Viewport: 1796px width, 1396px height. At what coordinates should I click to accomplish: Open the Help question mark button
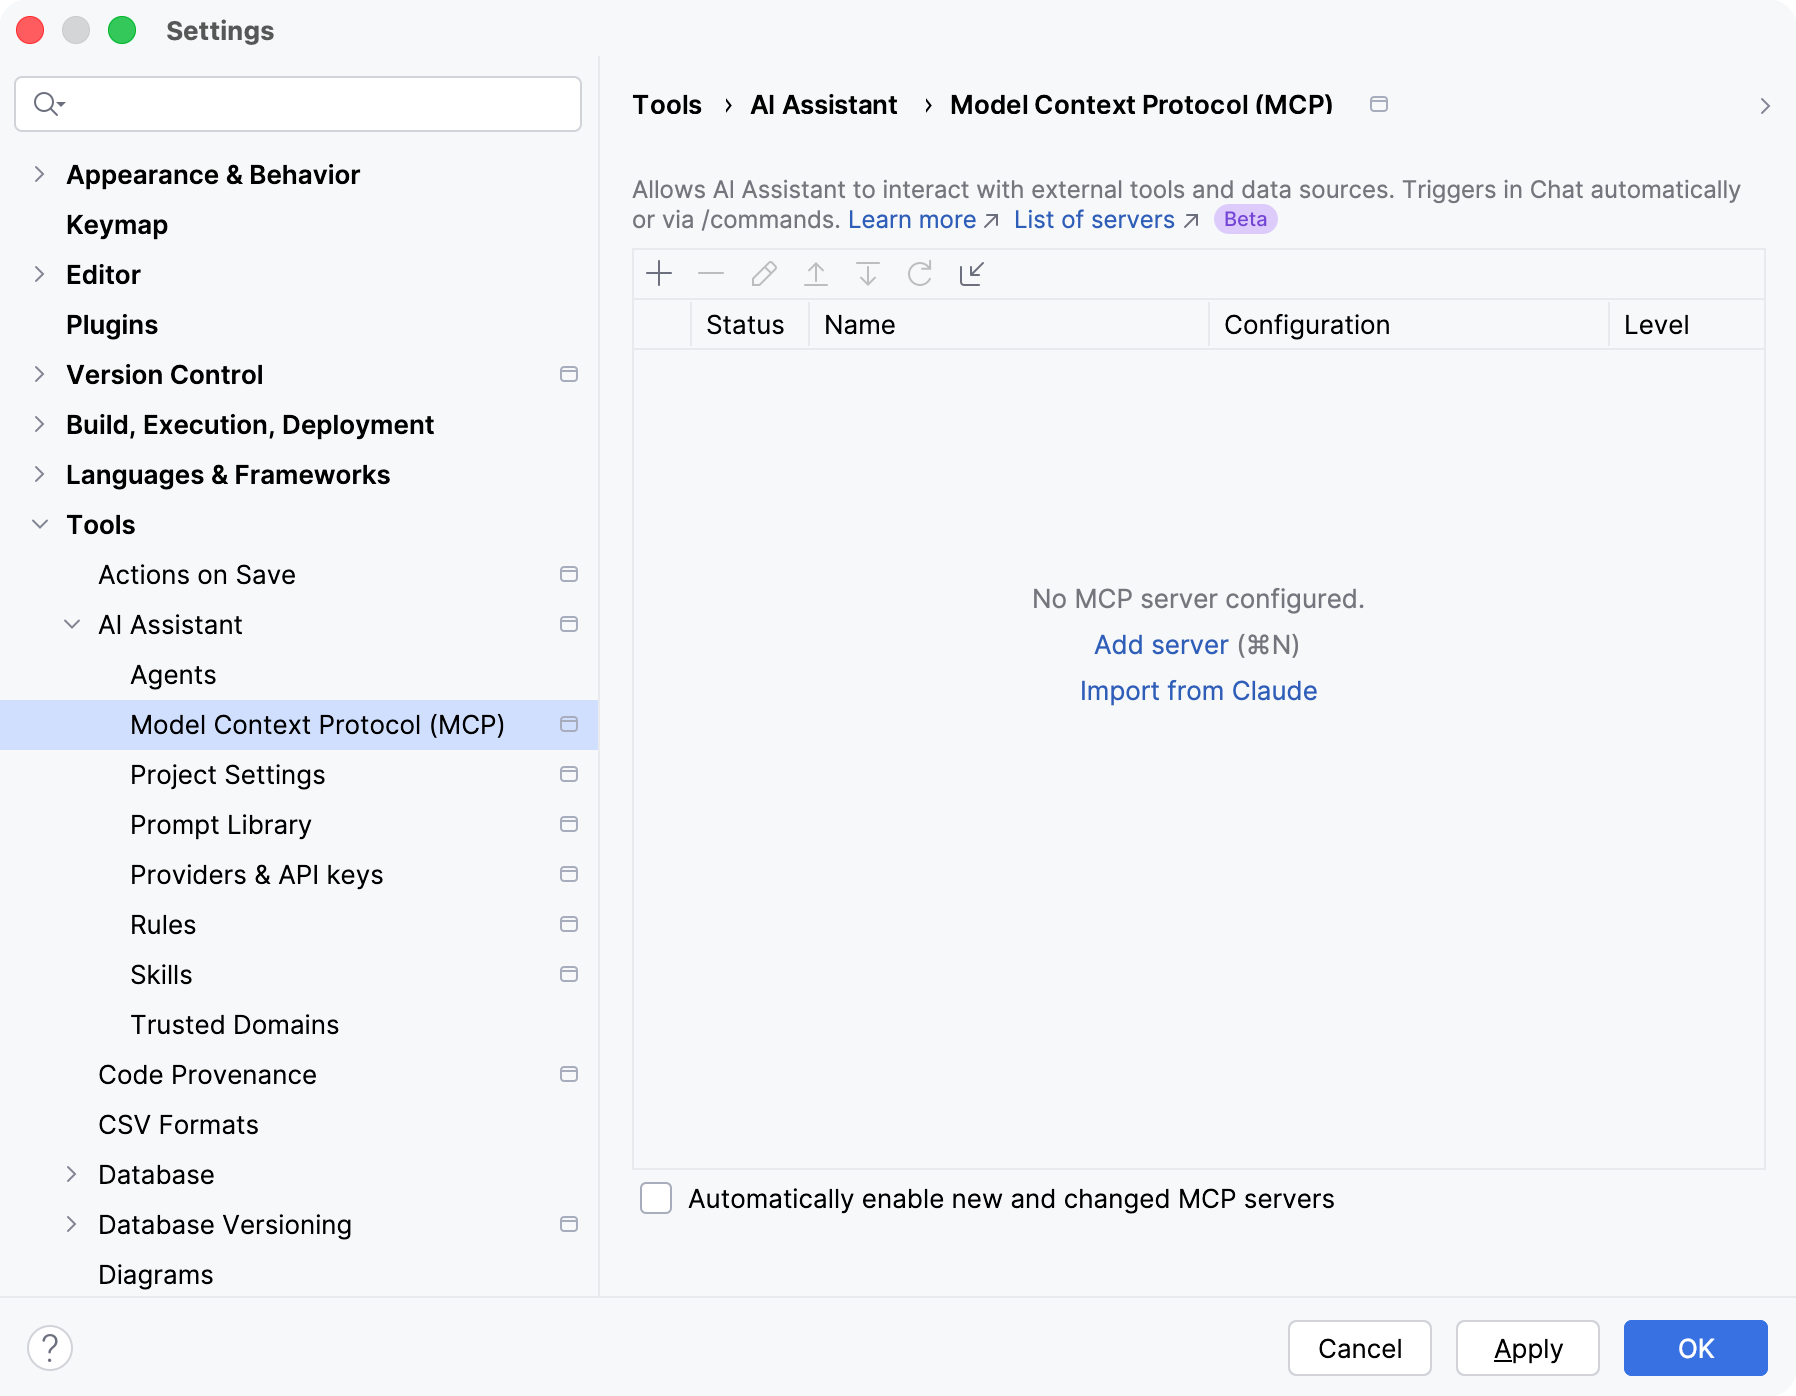[50, 1348]
